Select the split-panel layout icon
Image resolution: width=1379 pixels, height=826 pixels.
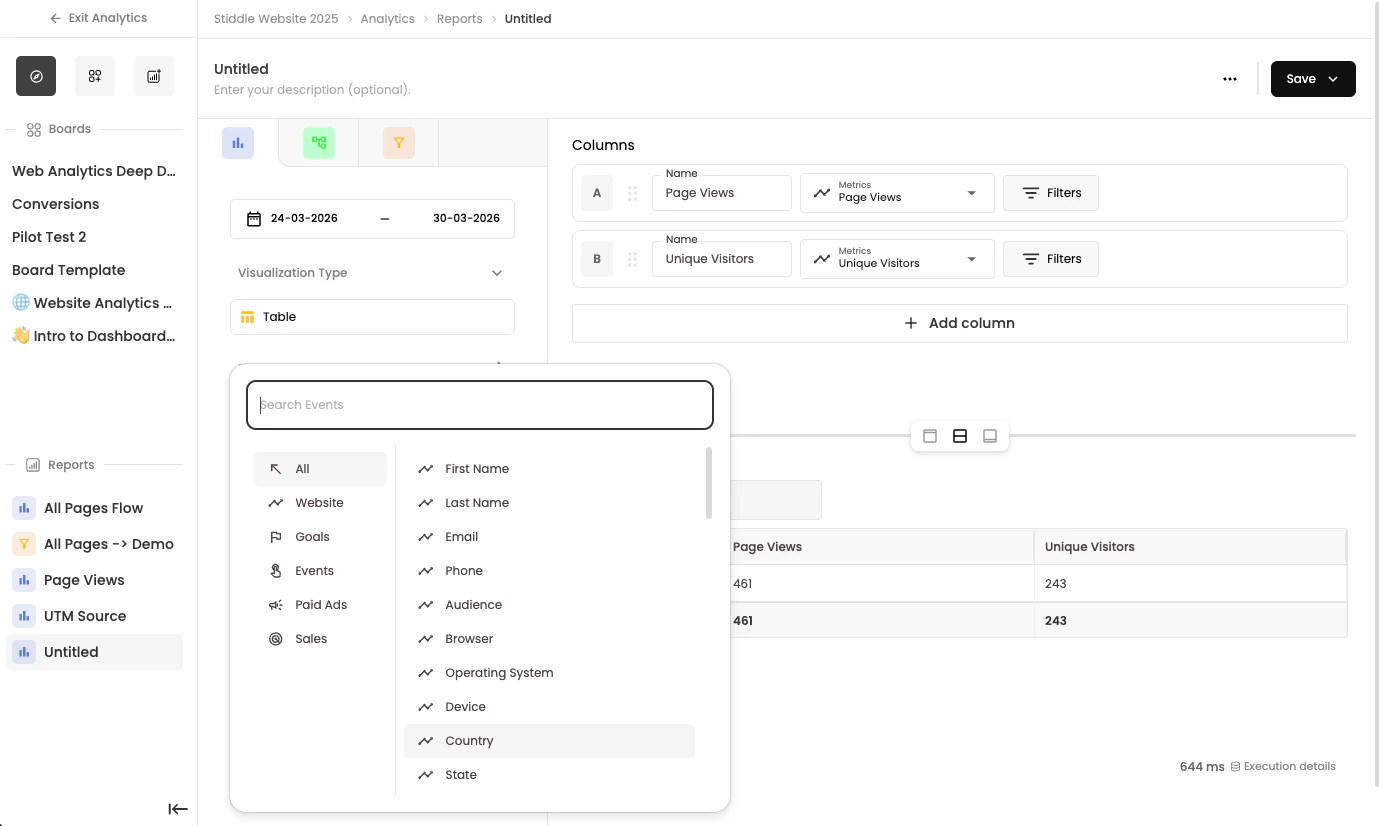(960, 436)
